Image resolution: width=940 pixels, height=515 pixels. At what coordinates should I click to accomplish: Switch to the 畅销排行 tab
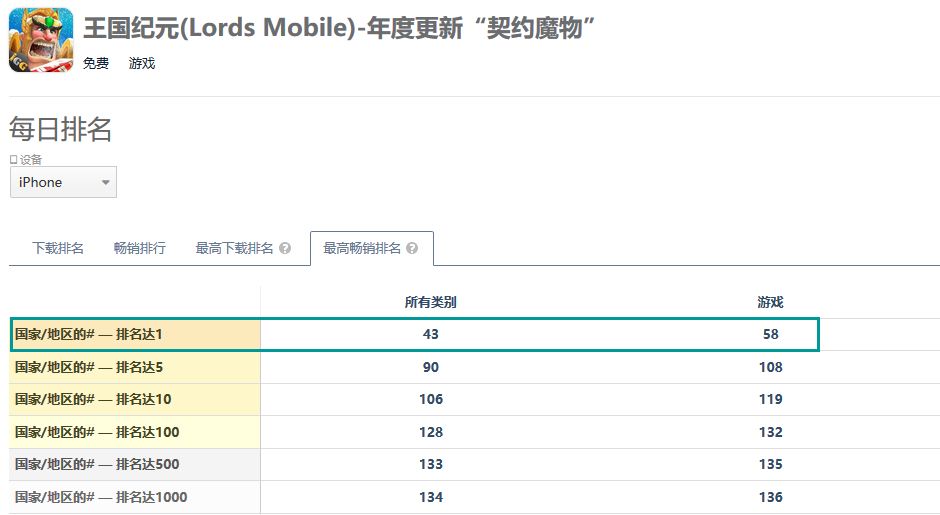pyautogui.click(x=140, y=249)
